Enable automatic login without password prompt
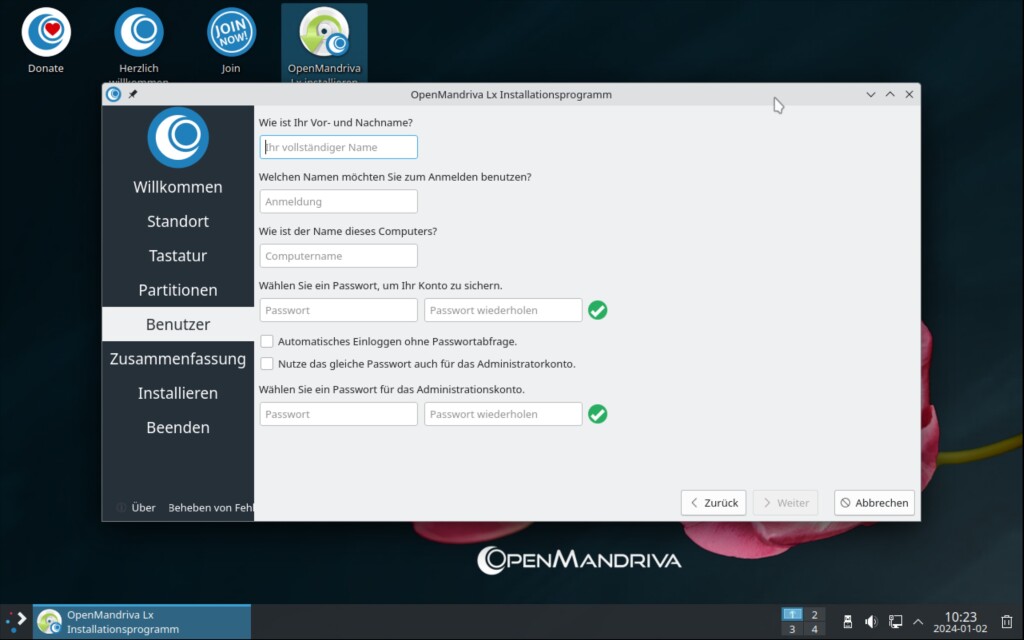The width and height of the screenshot is (1024, 640). click(266, 342)
